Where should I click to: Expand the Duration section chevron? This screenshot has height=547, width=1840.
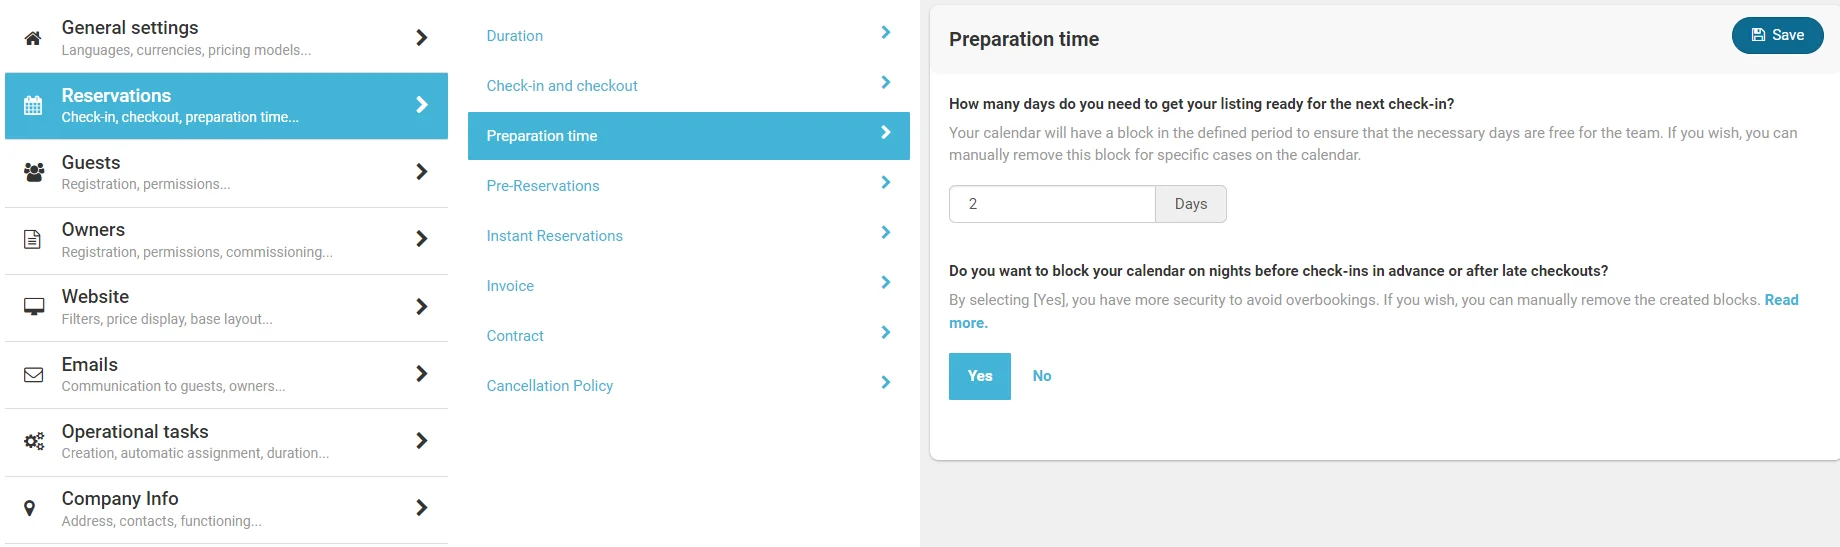[x=885, y=33]
